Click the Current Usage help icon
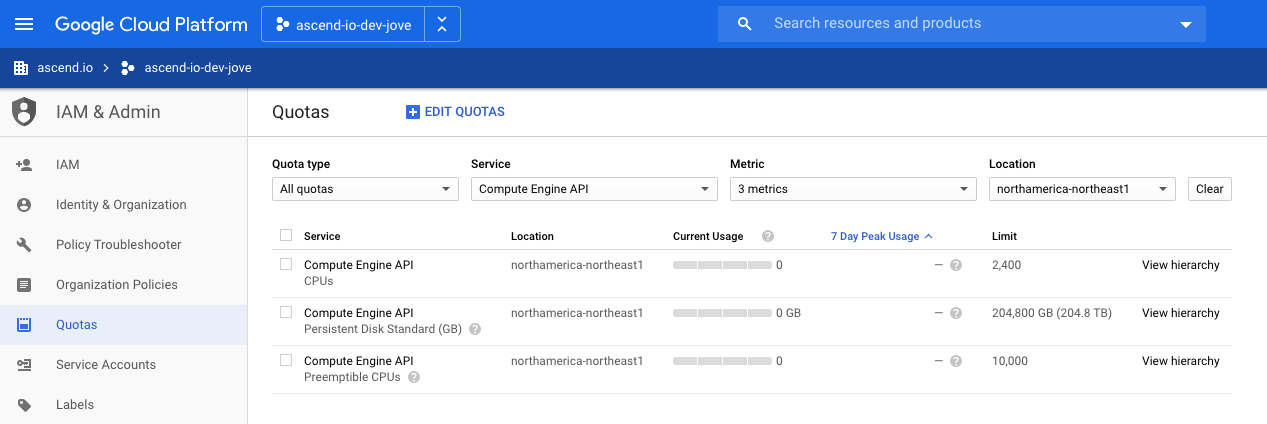 point(768,237)
